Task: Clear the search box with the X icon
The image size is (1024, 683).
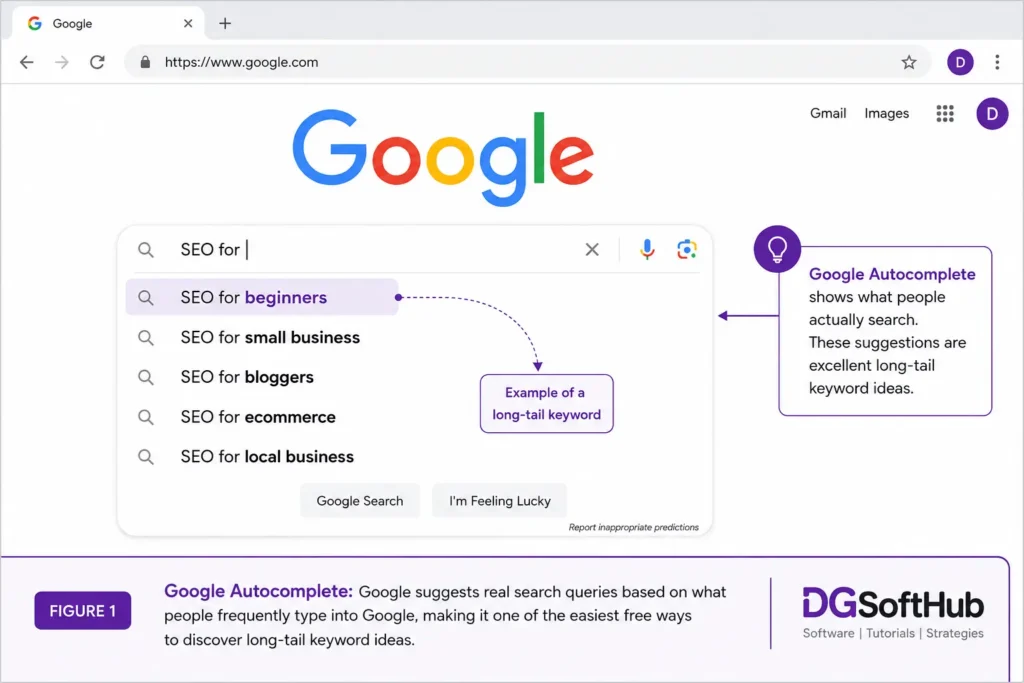Action: click(x=592, y=249)
